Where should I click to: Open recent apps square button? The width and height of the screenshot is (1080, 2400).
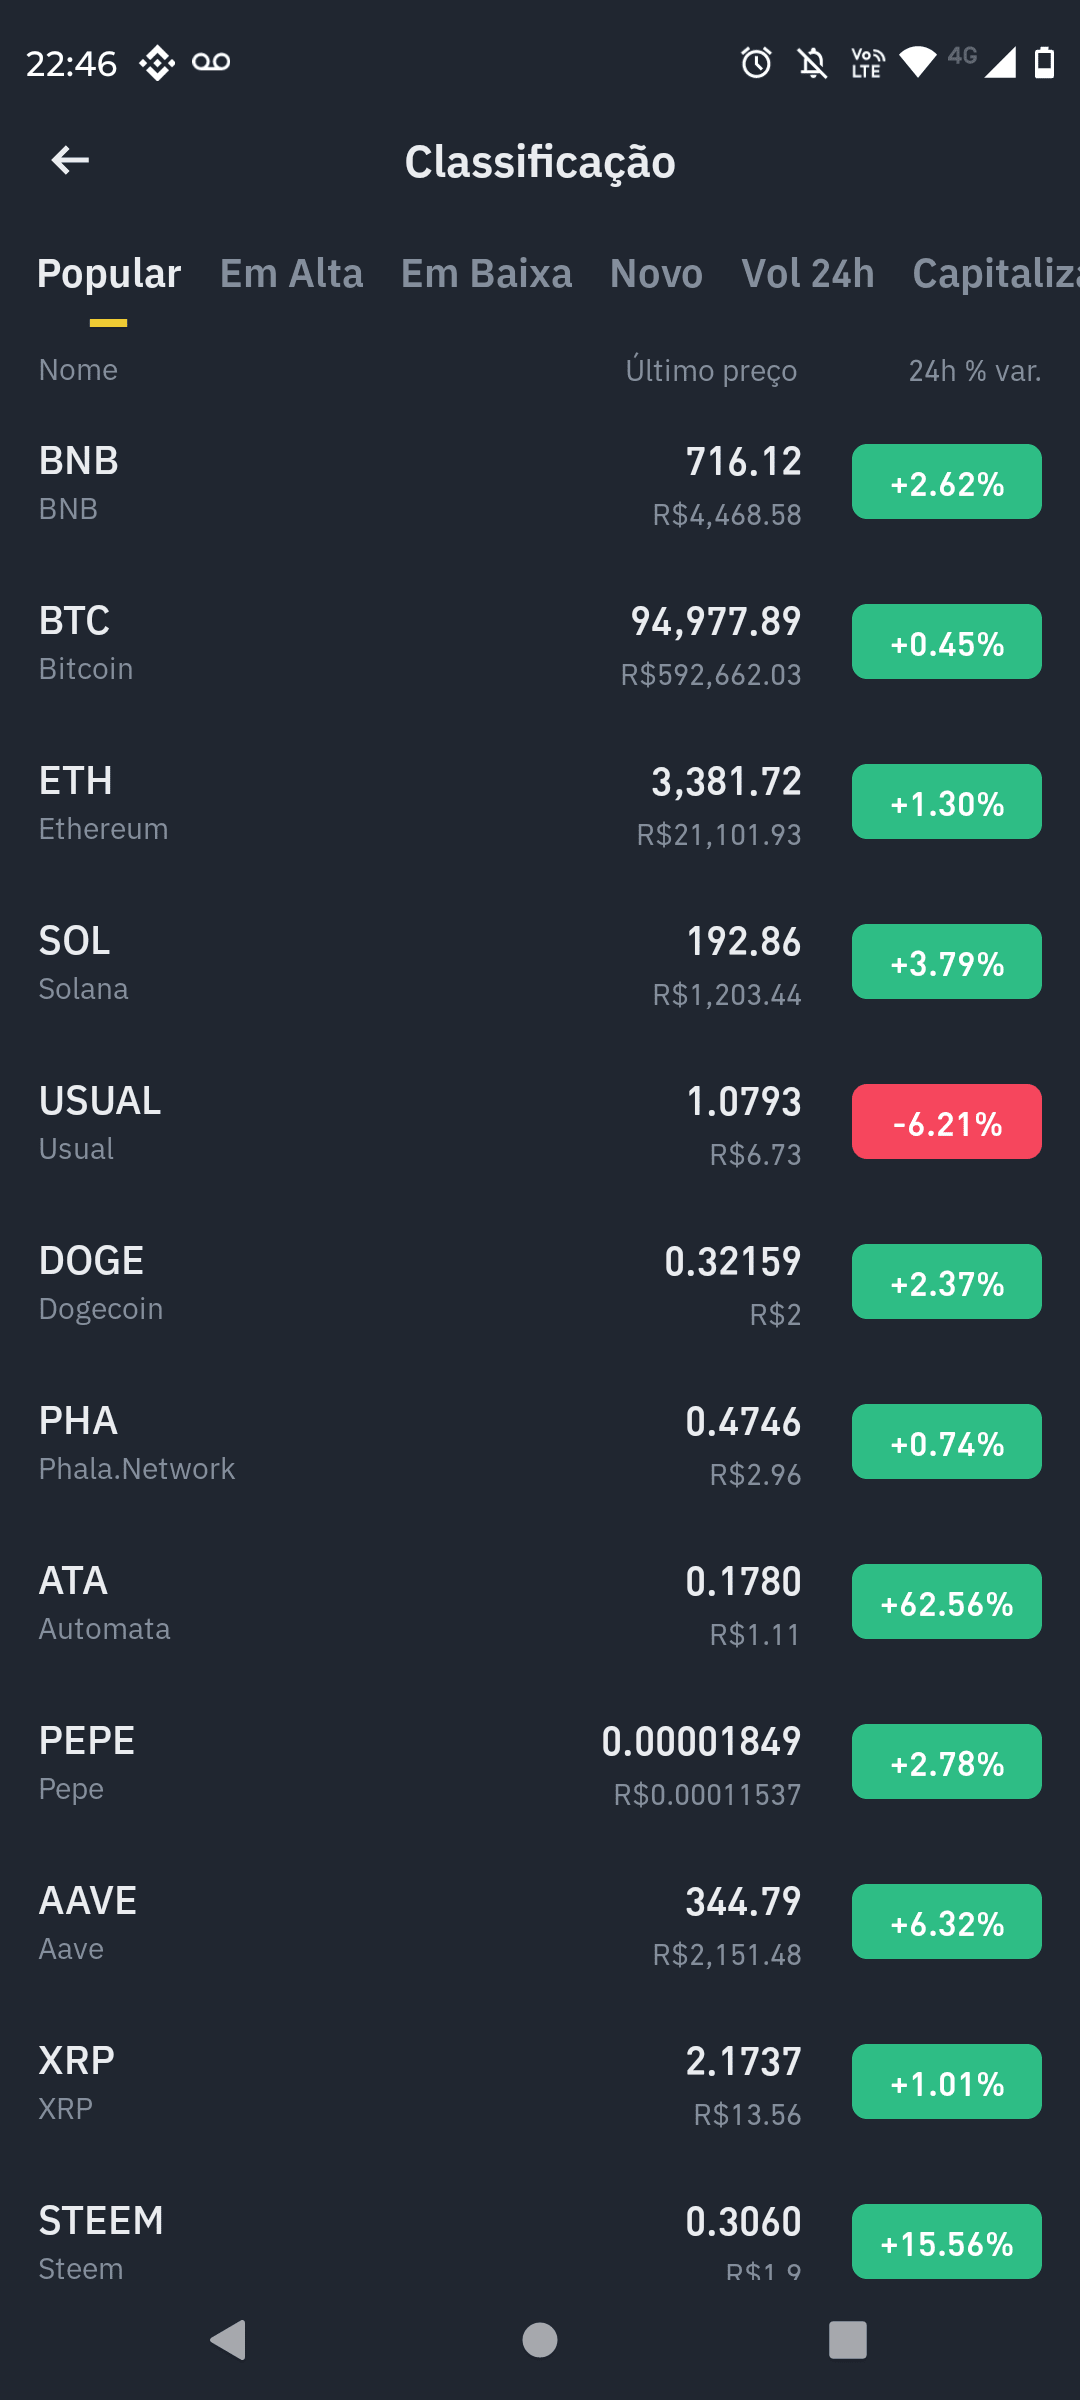[x=848, y=2340]
